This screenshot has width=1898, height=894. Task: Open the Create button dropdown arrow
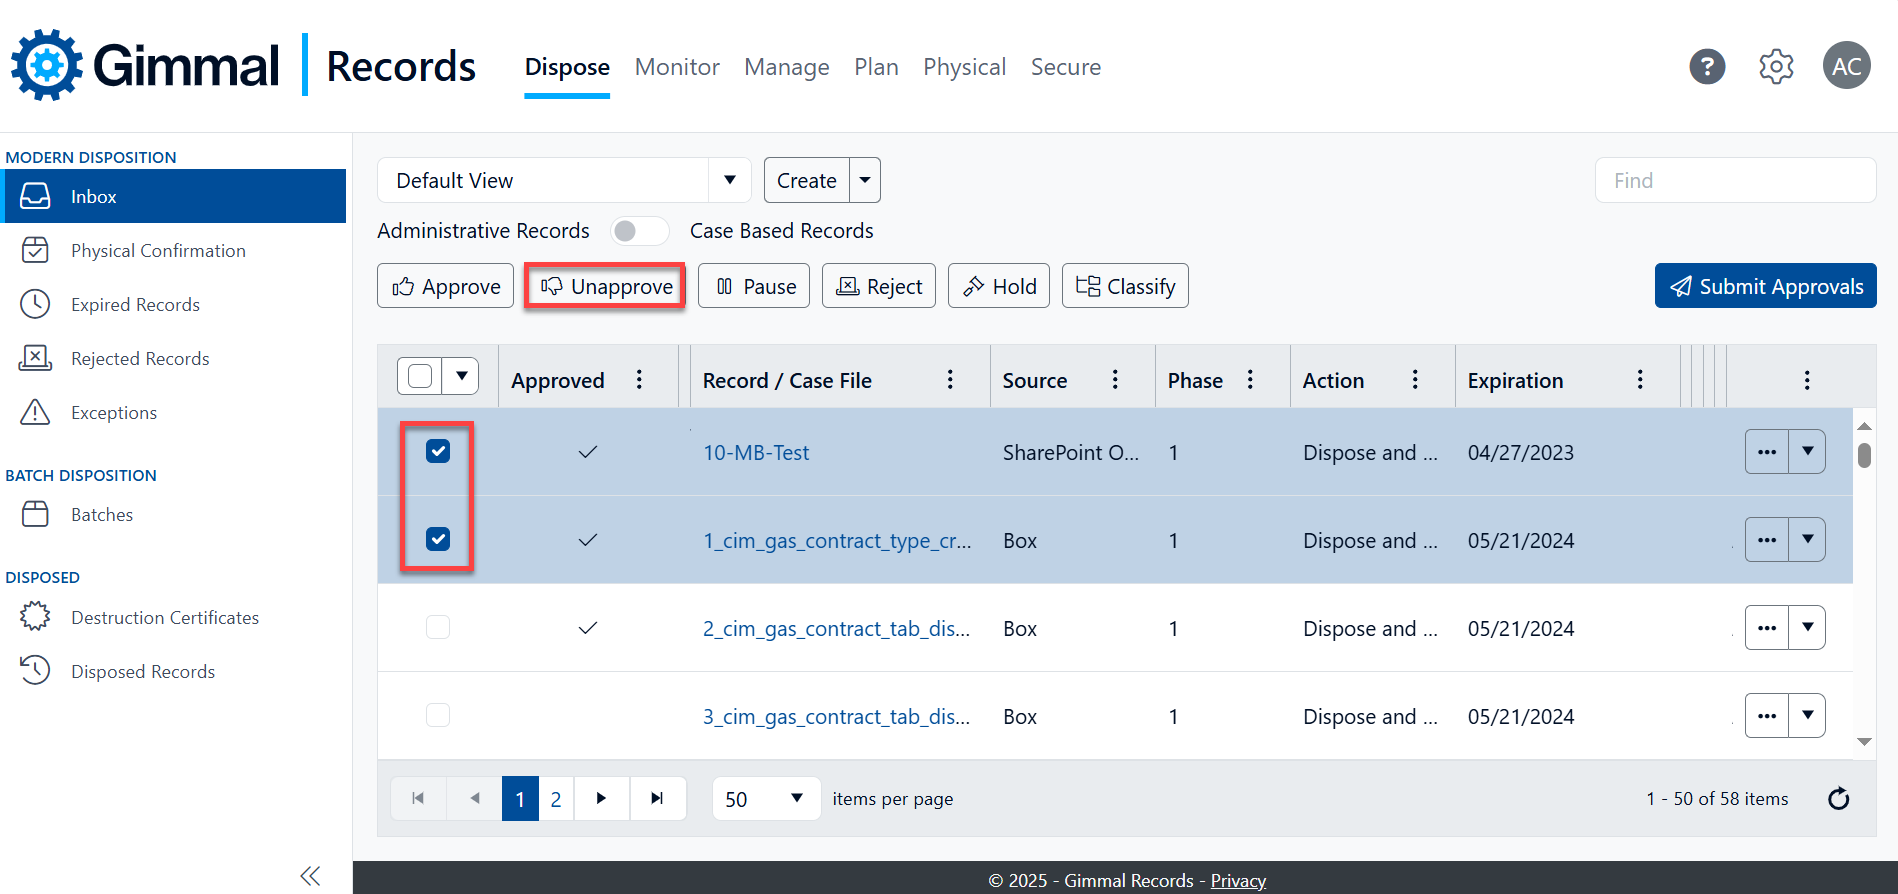(865, 181)
